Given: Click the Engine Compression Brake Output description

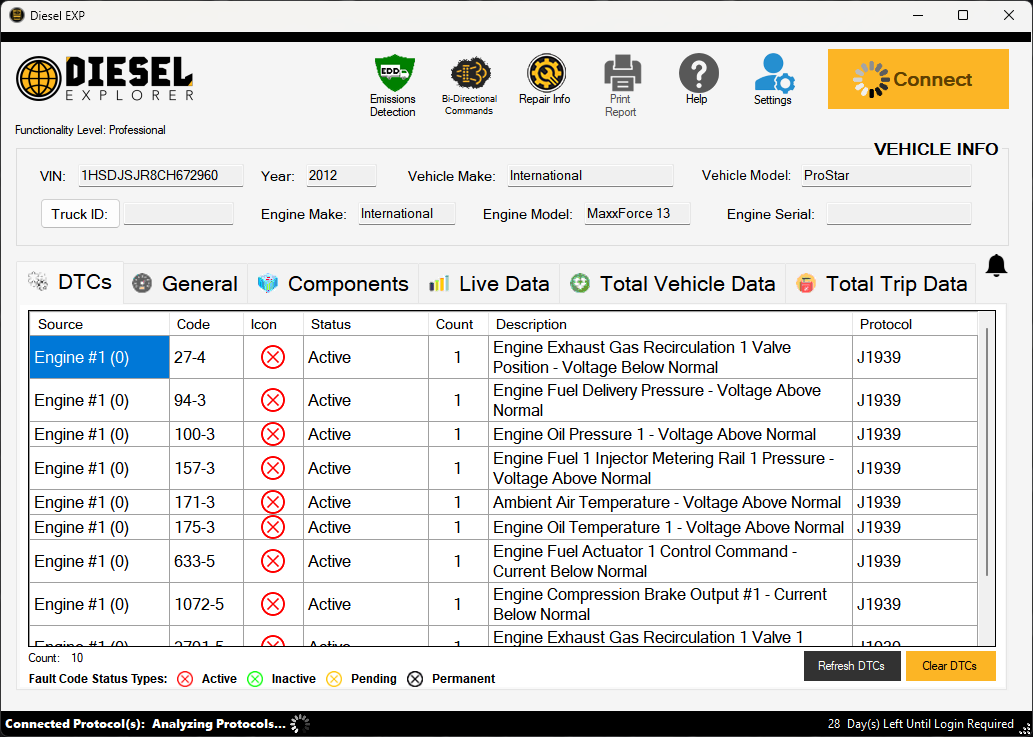Looking at the screenshot, I should pos(670,604).
